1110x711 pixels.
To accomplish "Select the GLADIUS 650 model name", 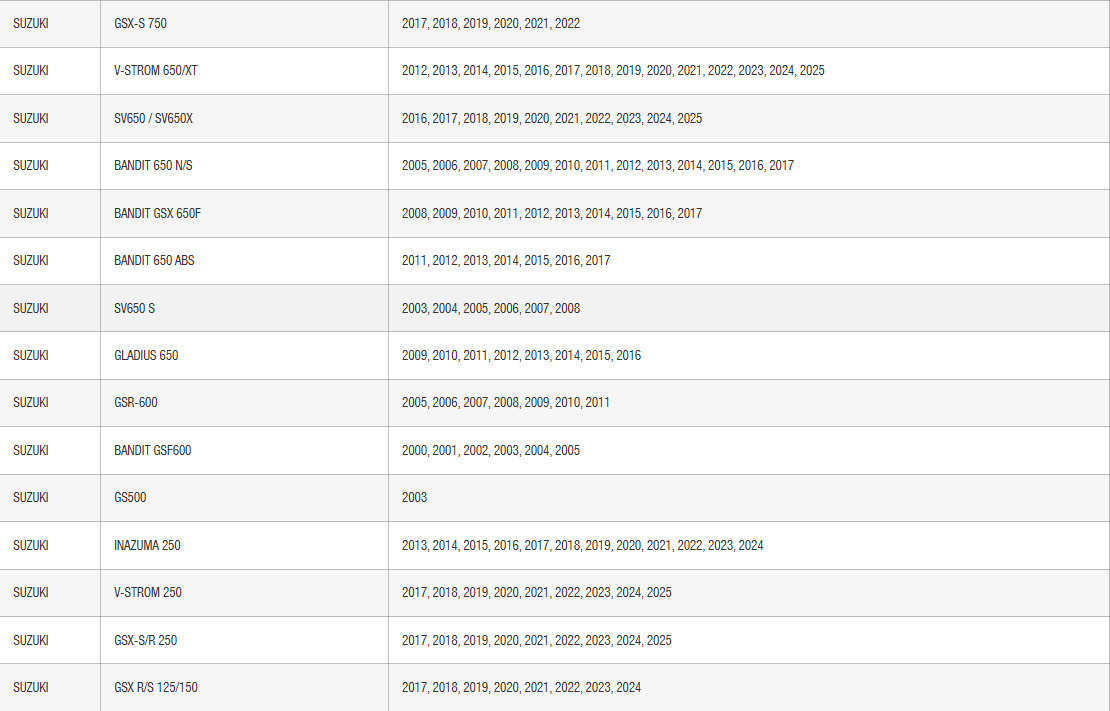I will point(146,355).
